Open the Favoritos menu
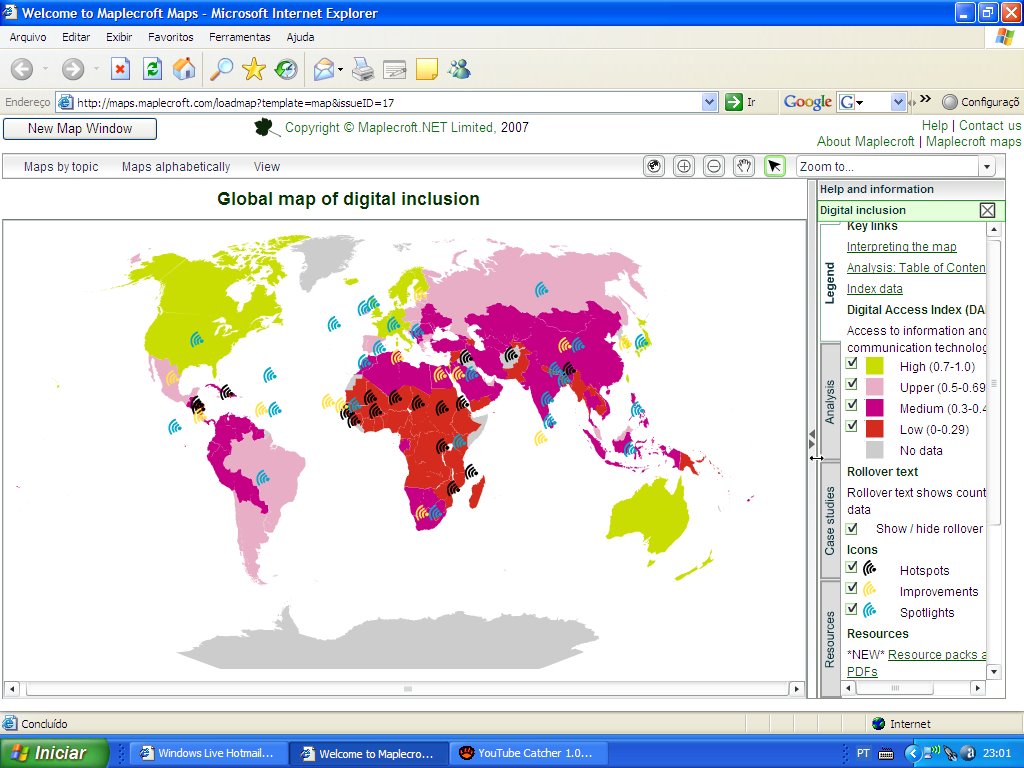The image size is (1024, 768). coord(170,37)
